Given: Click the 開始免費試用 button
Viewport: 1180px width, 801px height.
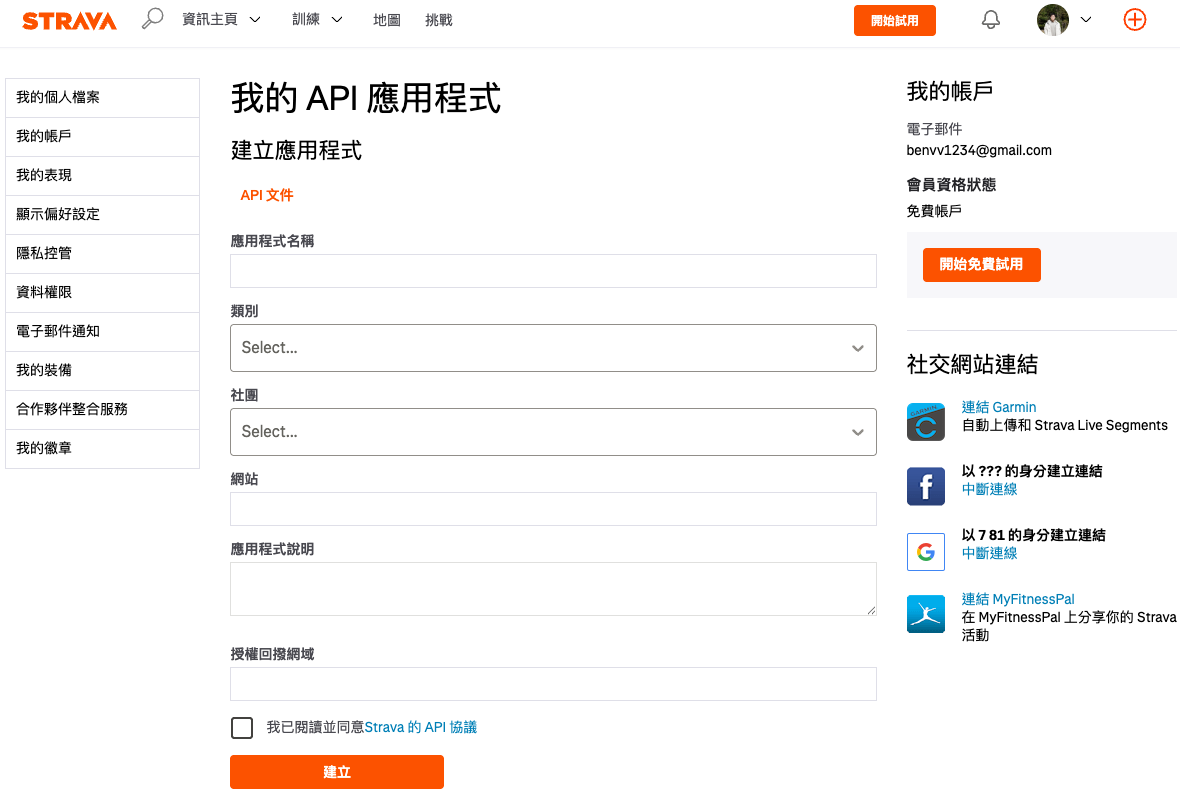Looking at the screenshot, I should (981, 265).
